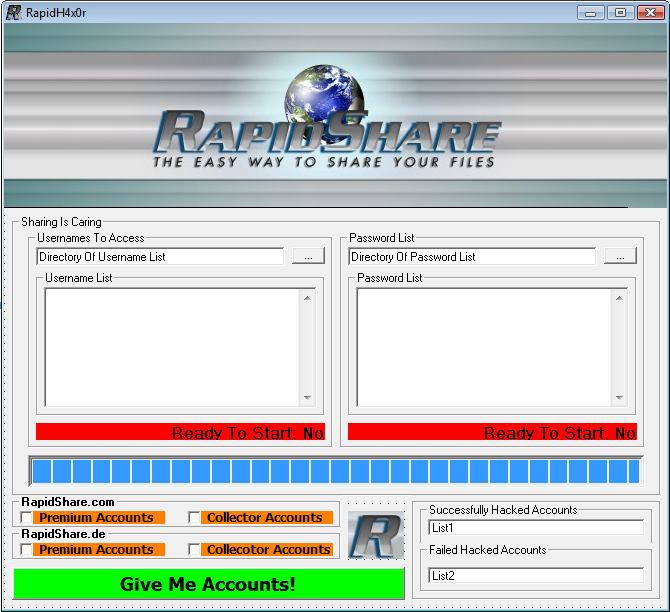The height and width of the screenshot is (612, 670).
Task: Select the Failed Hacked Accounts List2 field
Action: coord(536,576)
